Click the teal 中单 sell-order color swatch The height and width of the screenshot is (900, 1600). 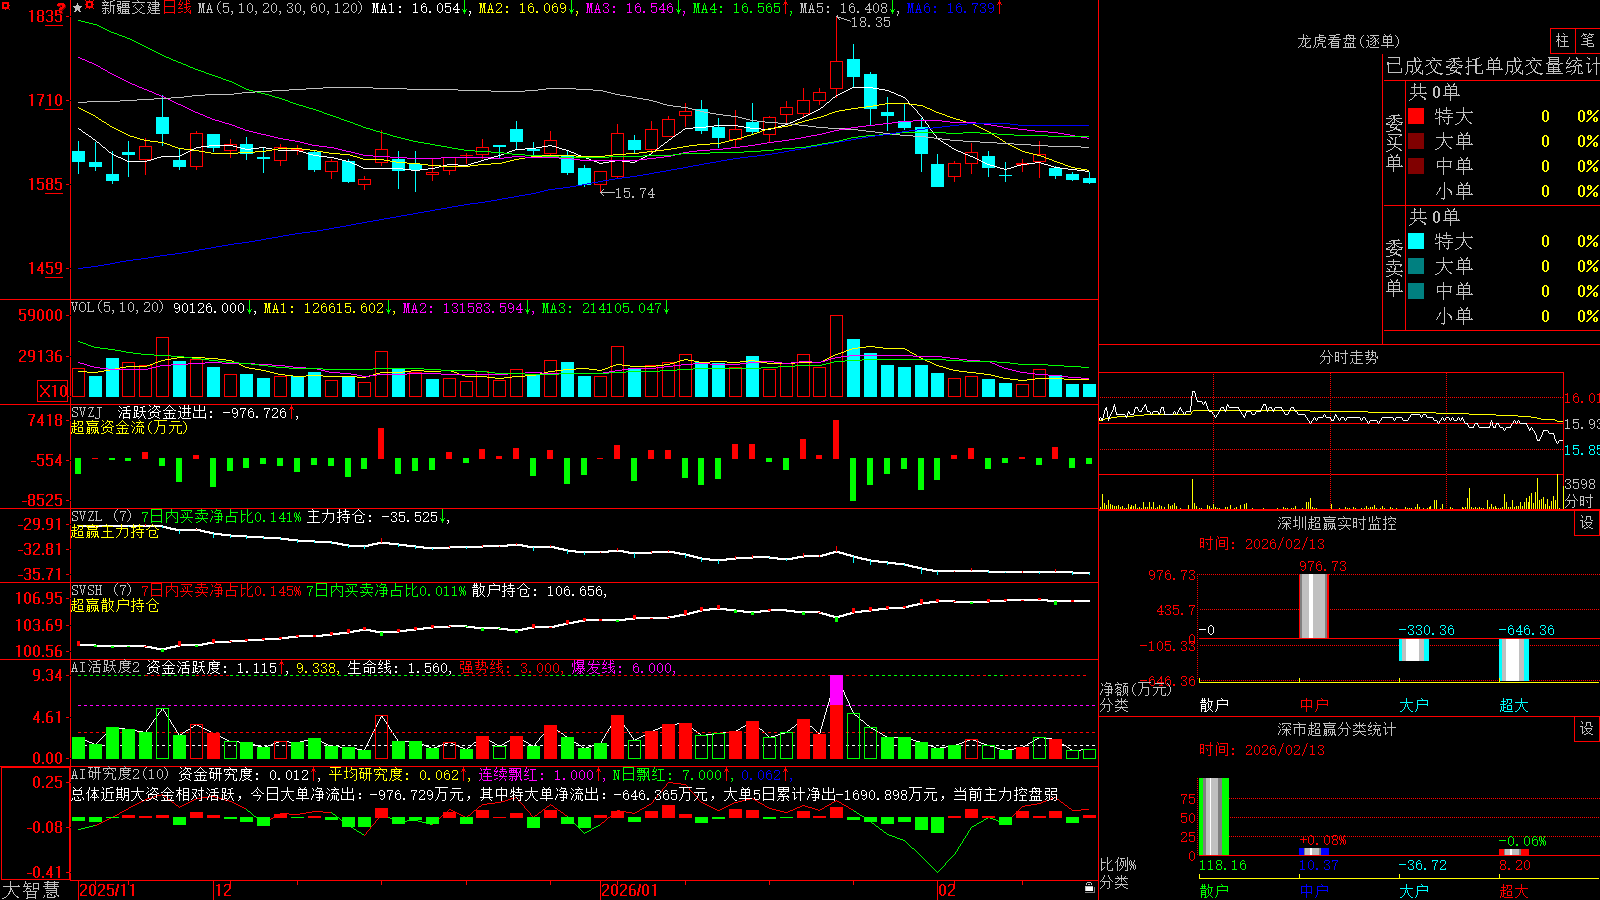pos(1416,290)
